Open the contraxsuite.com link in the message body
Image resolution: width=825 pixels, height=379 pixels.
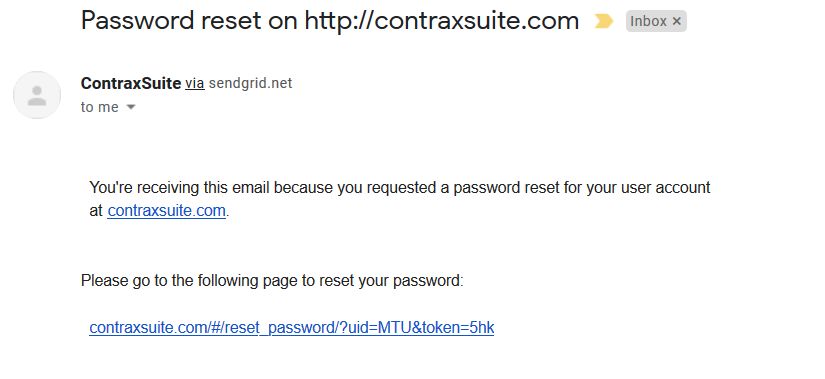coord(166,211)
